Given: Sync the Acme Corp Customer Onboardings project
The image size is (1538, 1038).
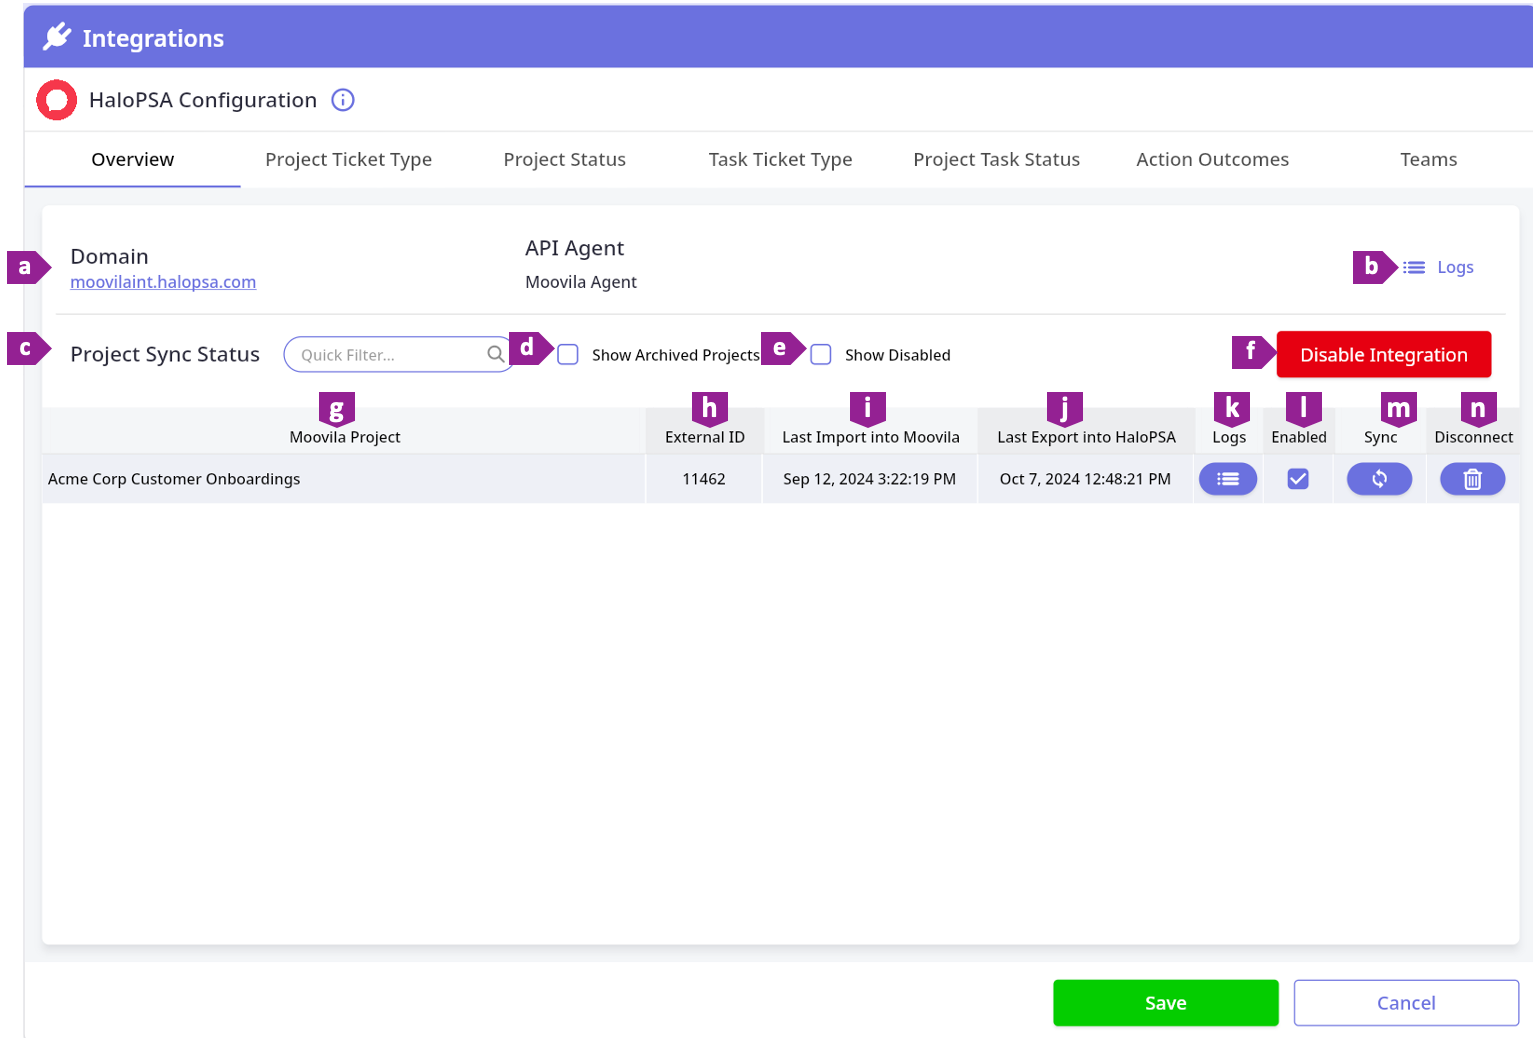Looking at the screenshot, I should pos(1379,480).
